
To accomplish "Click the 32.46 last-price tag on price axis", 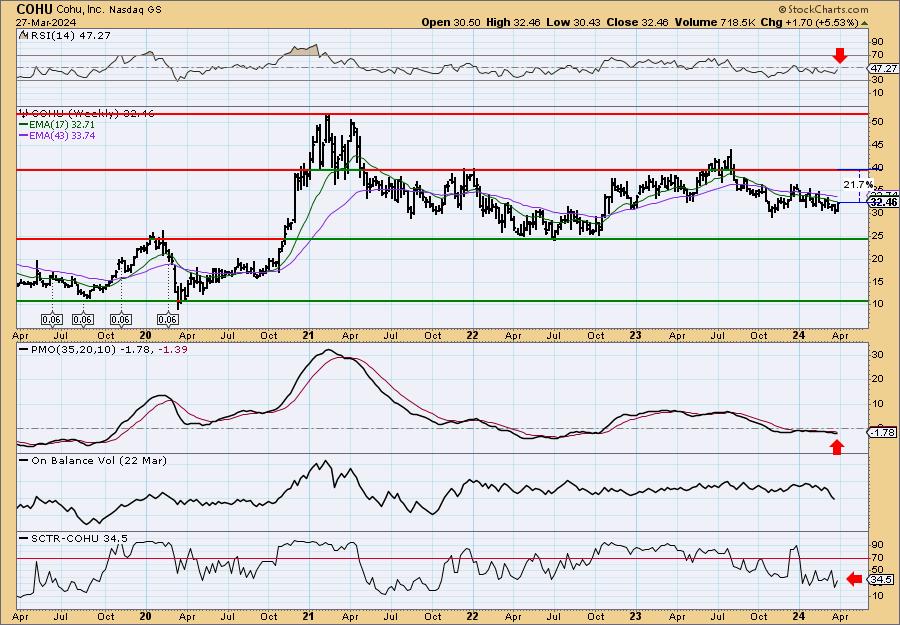I will pyautogui.click(x=883, y=202).
